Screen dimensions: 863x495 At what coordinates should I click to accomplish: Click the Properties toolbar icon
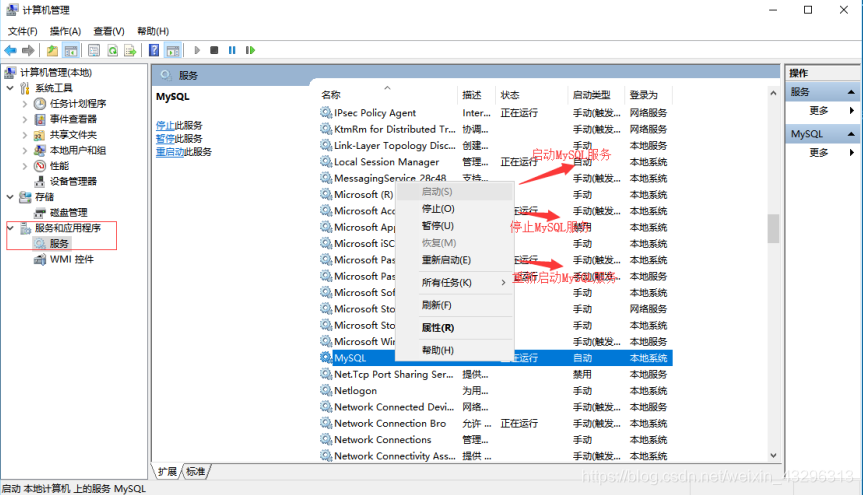coord(94,51)
